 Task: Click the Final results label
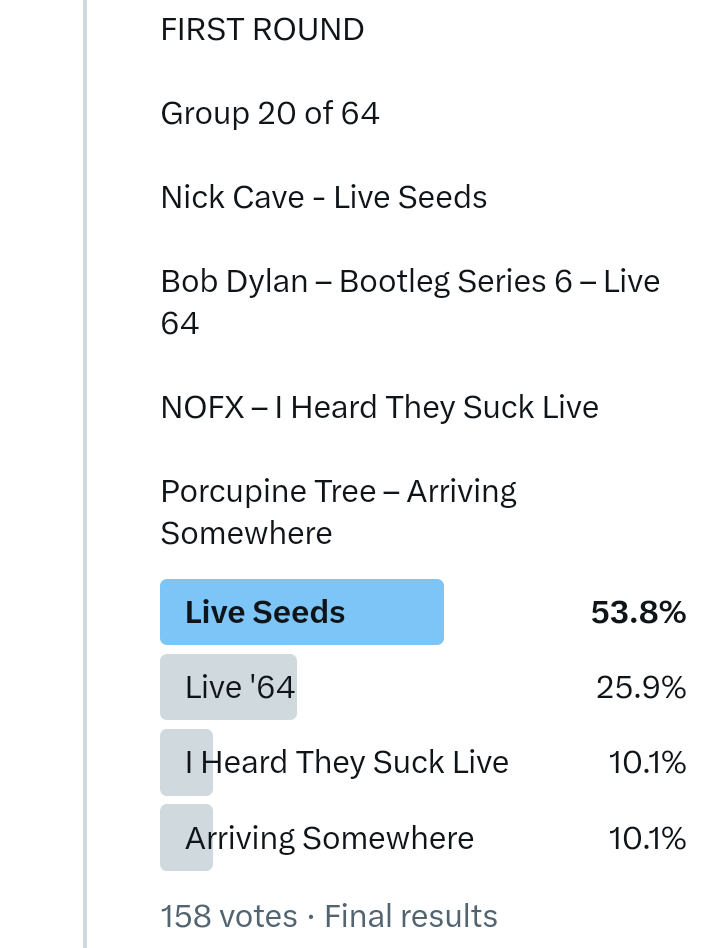(411, 916)
